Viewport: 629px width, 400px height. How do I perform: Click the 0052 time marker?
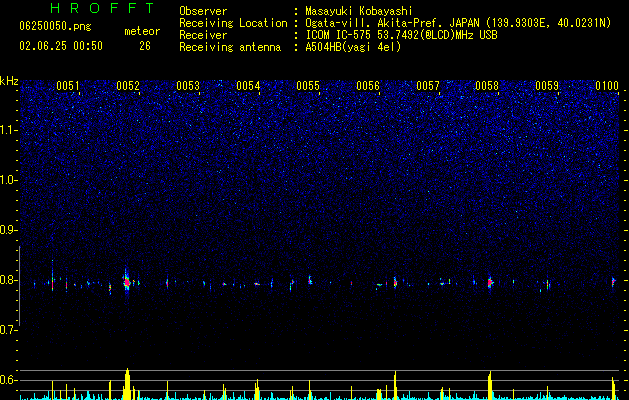click(128, 86)
